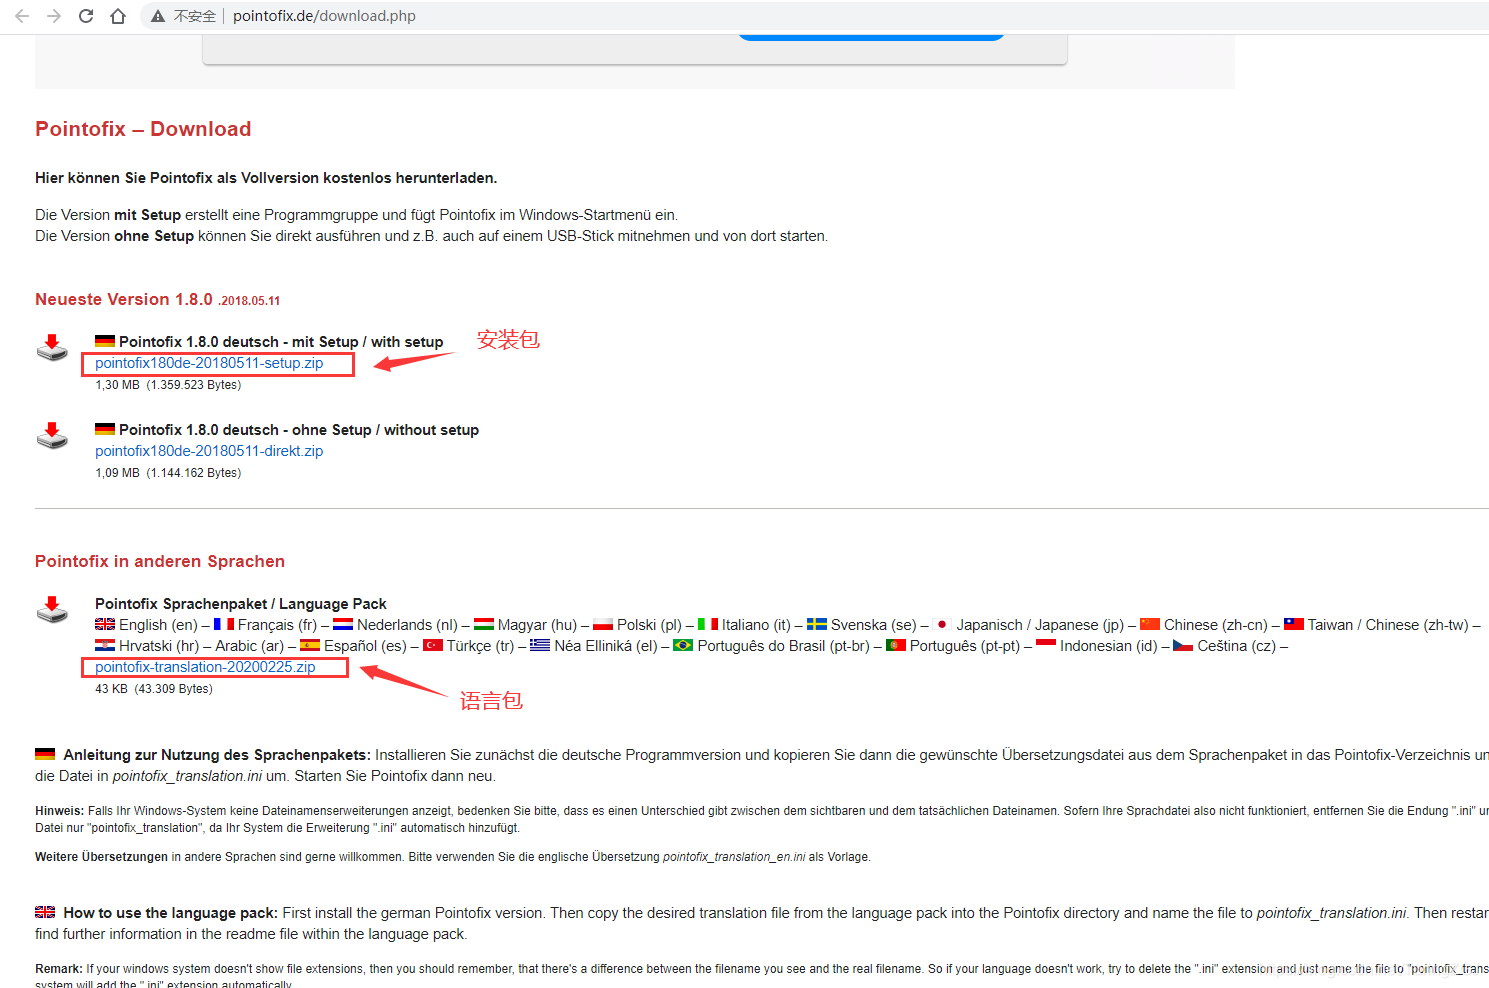Click the file size text '43 KB'

(x=111, y=689)
